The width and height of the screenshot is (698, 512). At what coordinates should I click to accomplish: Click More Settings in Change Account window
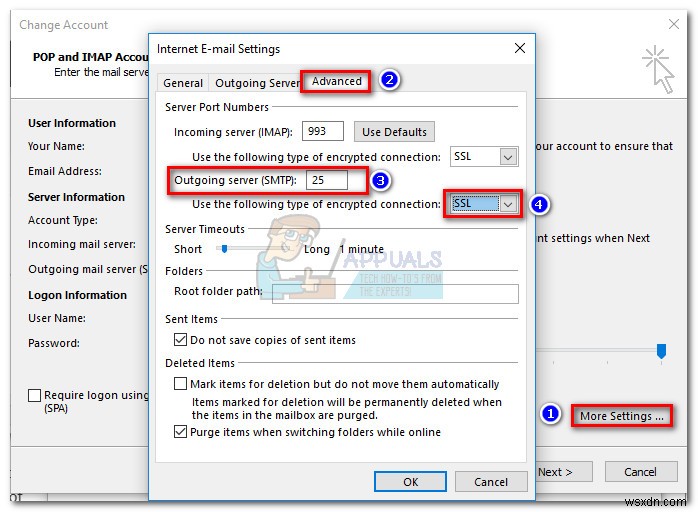621,416
